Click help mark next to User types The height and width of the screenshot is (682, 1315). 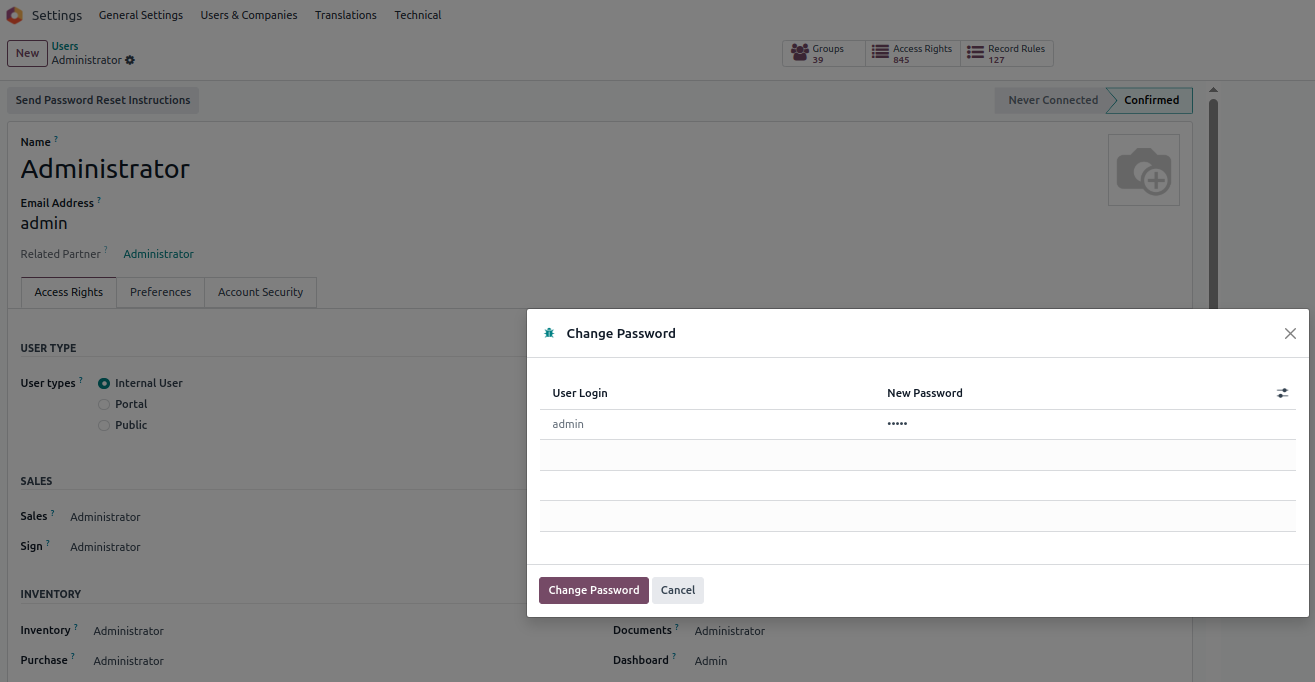[x=81, y=380]
